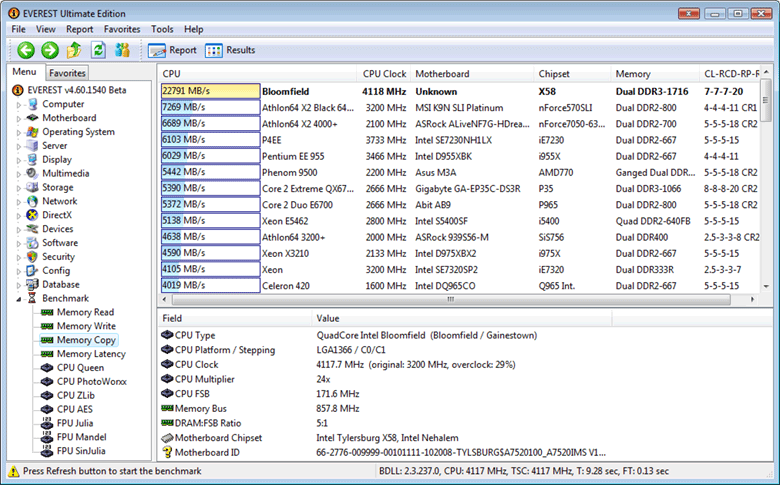The width and height of the screenshot is (780, 485).
Task: Select the Network tree icon
Action: pos(32,201)
